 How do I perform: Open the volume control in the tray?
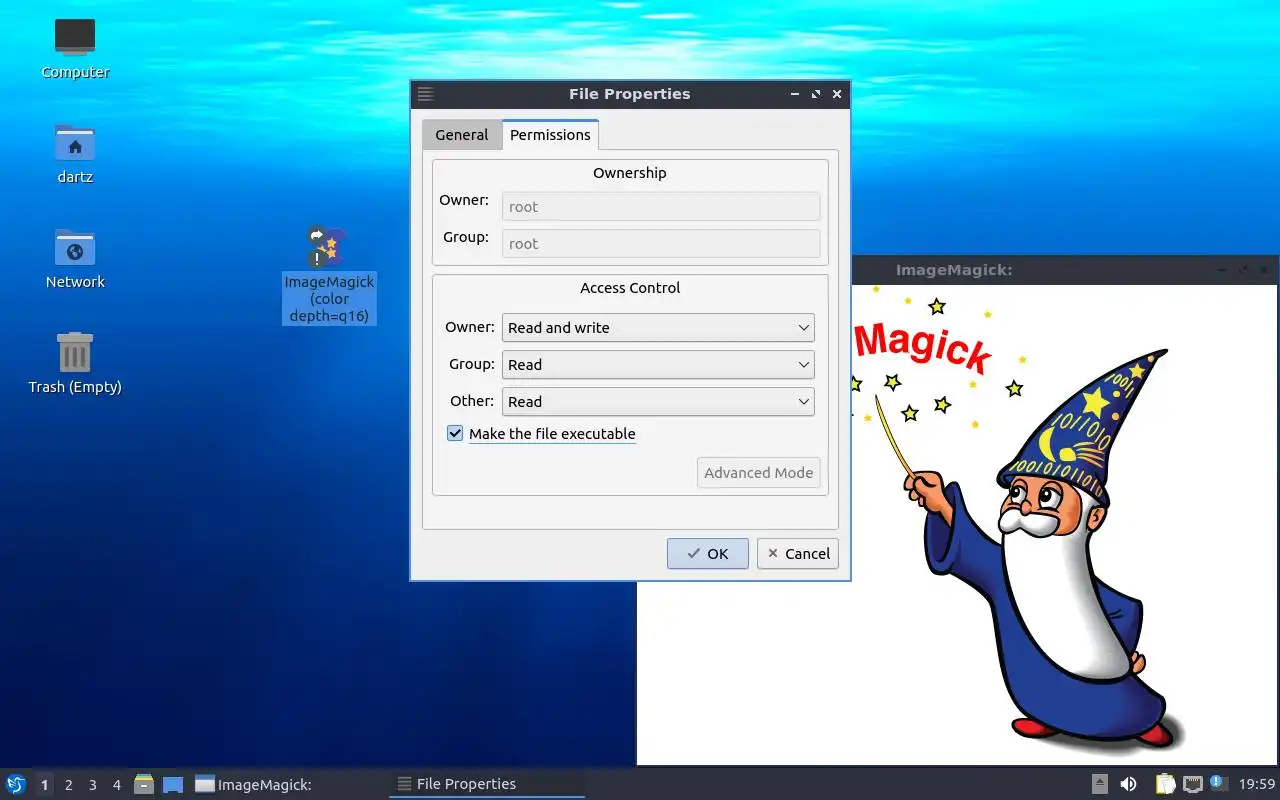(x=1129, y=784)
